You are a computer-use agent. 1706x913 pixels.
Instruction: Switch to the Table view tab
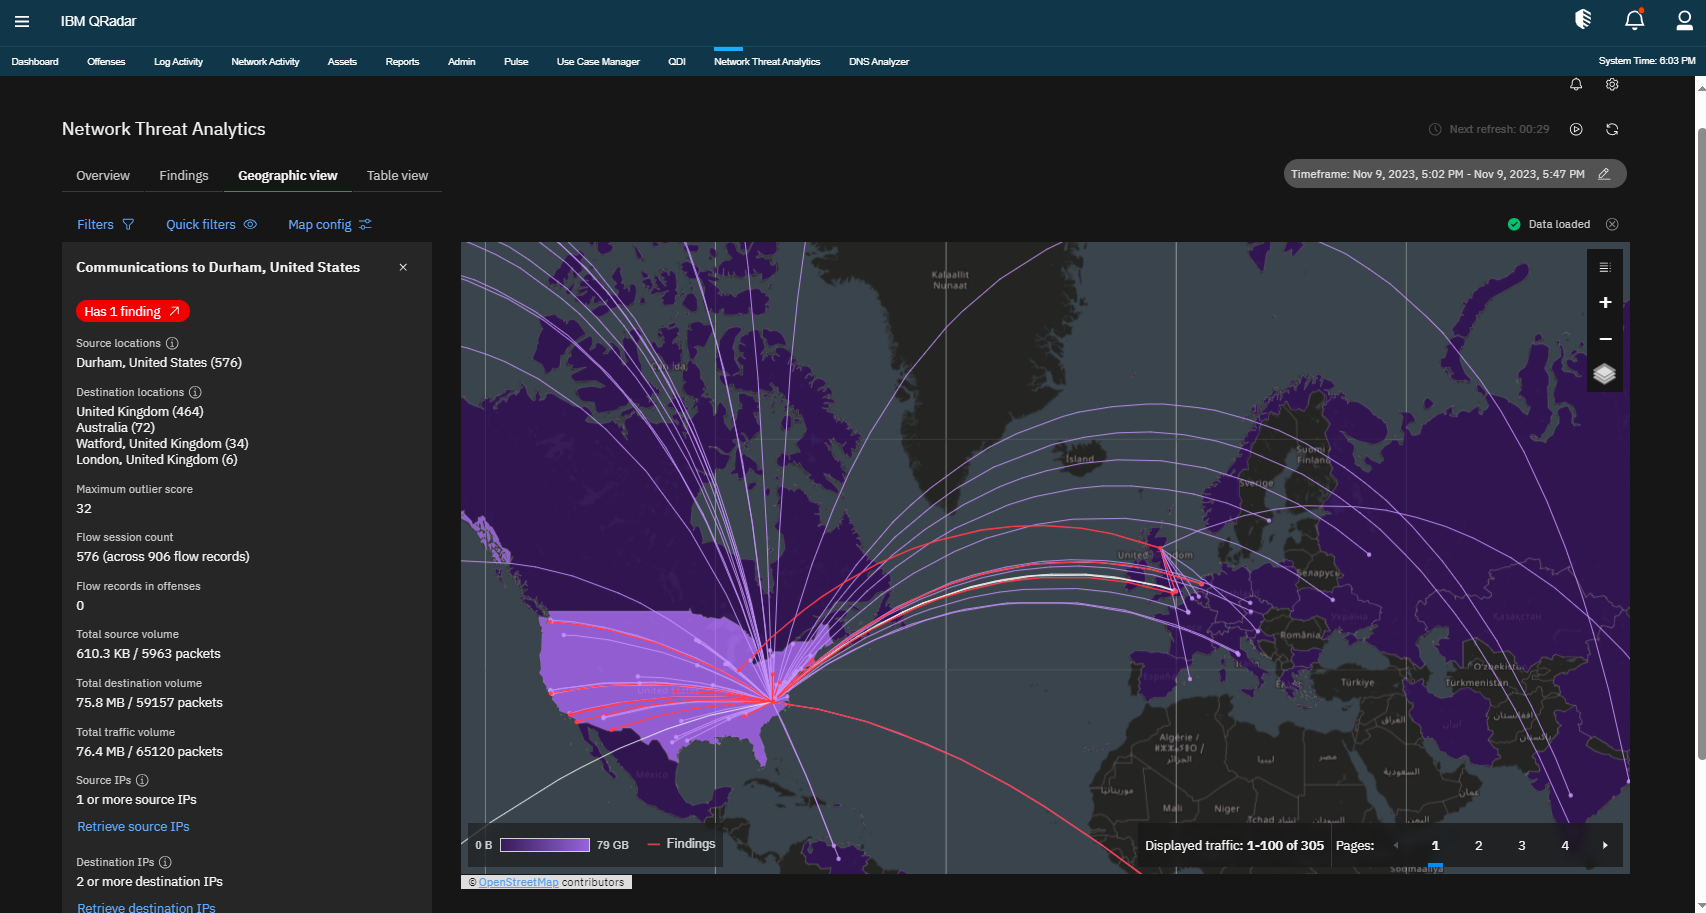click(397, 176)
